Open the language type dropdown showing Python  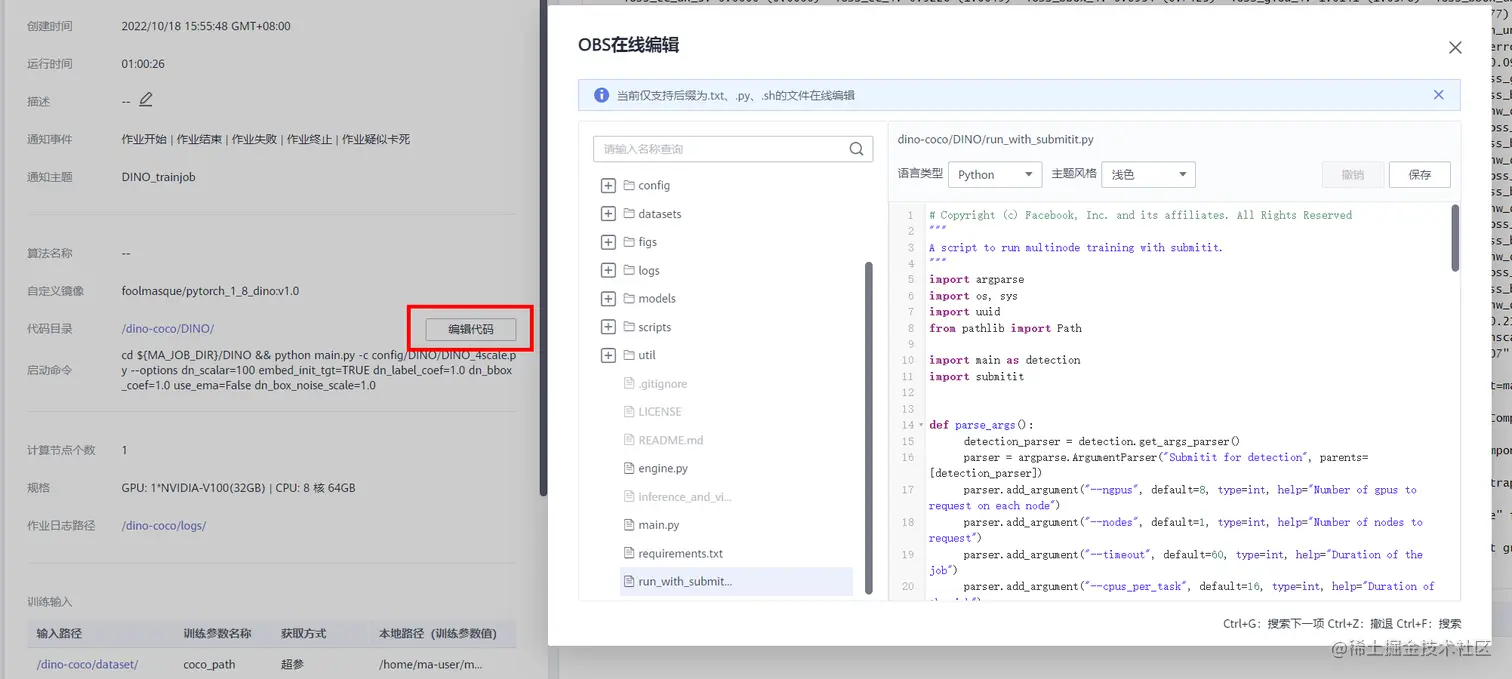(995, 174)
